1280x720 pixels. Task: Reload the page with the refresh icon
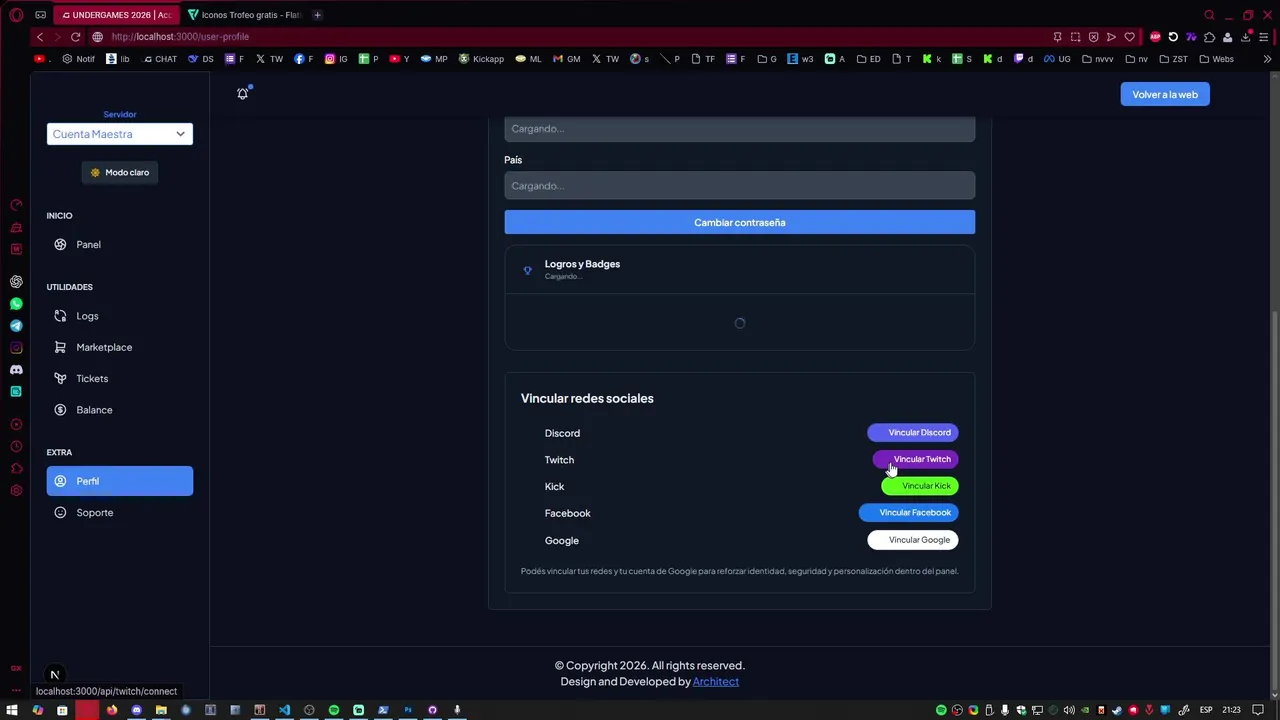75,37
